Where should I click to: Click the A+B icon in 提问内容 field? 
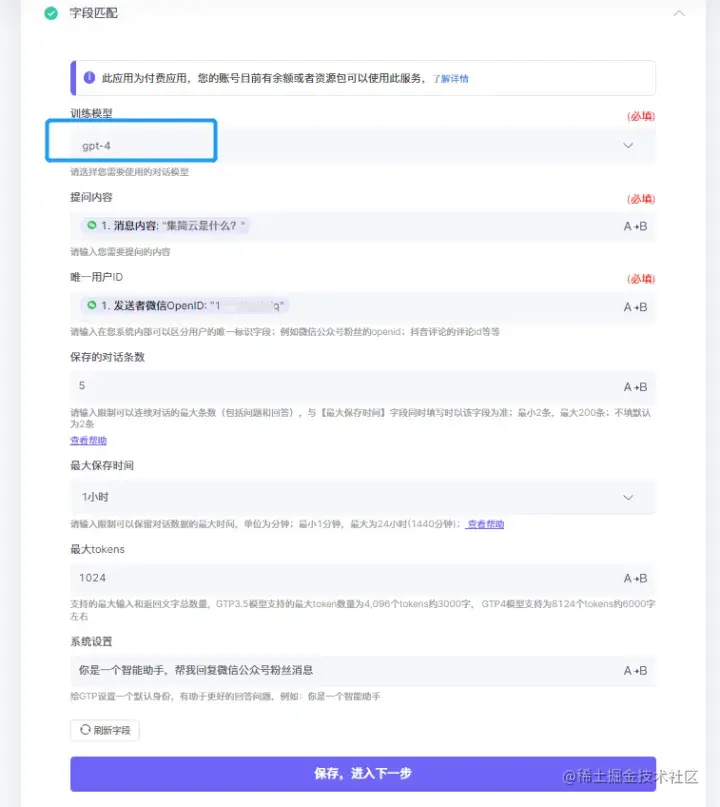tap(635, 226)
